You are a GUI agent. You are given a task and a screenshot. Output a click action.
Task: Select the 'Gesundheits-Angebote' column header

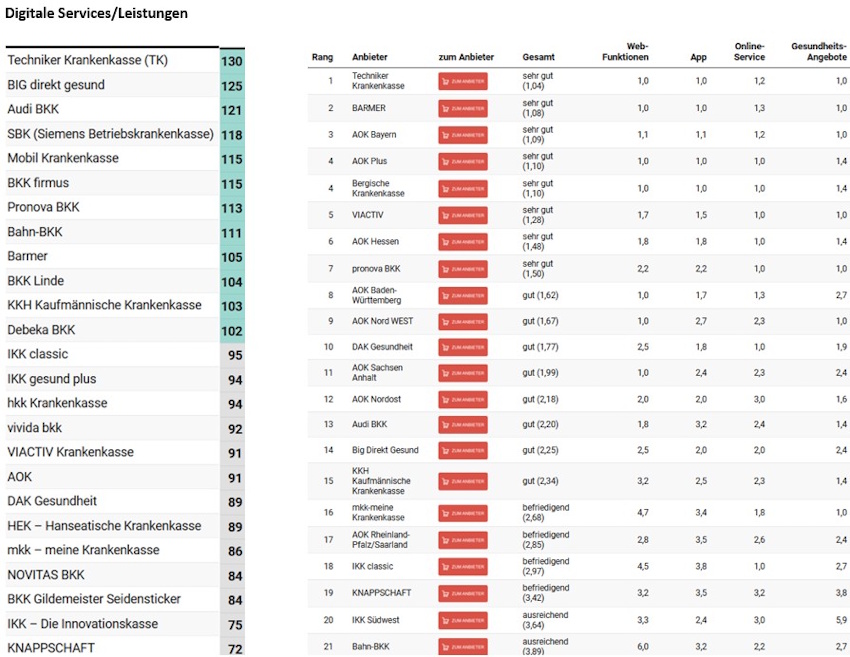tap(818, 52)
